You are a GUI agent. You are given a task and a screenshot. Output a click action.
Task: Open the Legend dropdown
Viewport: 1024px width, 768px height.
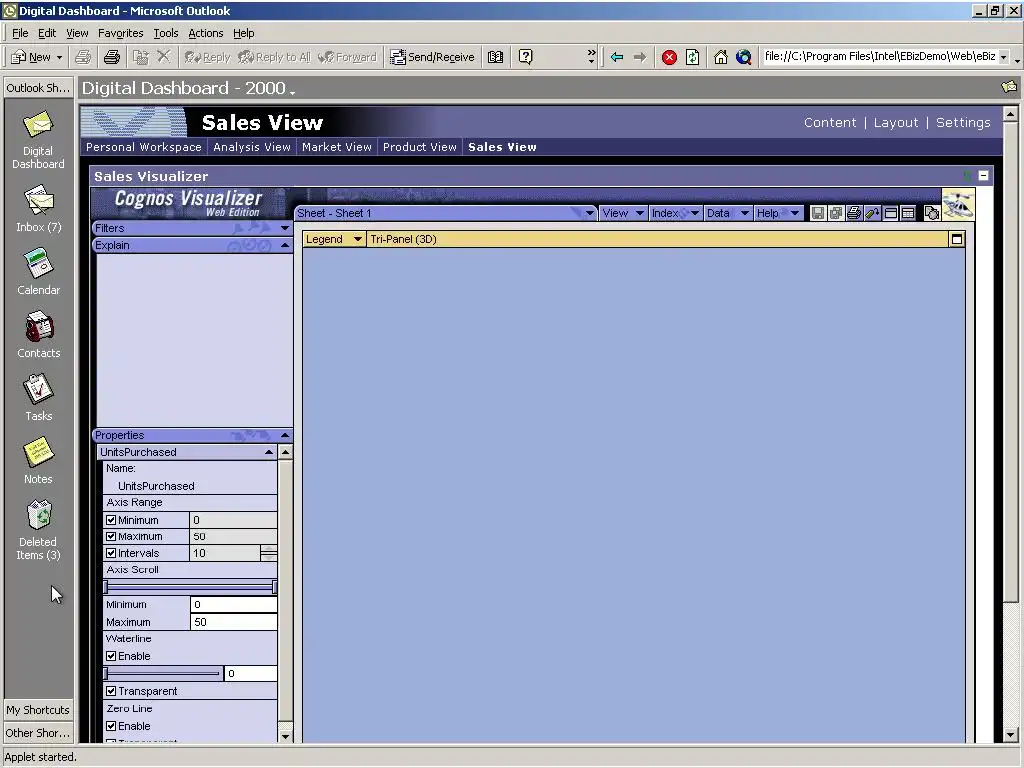point(334,239)
